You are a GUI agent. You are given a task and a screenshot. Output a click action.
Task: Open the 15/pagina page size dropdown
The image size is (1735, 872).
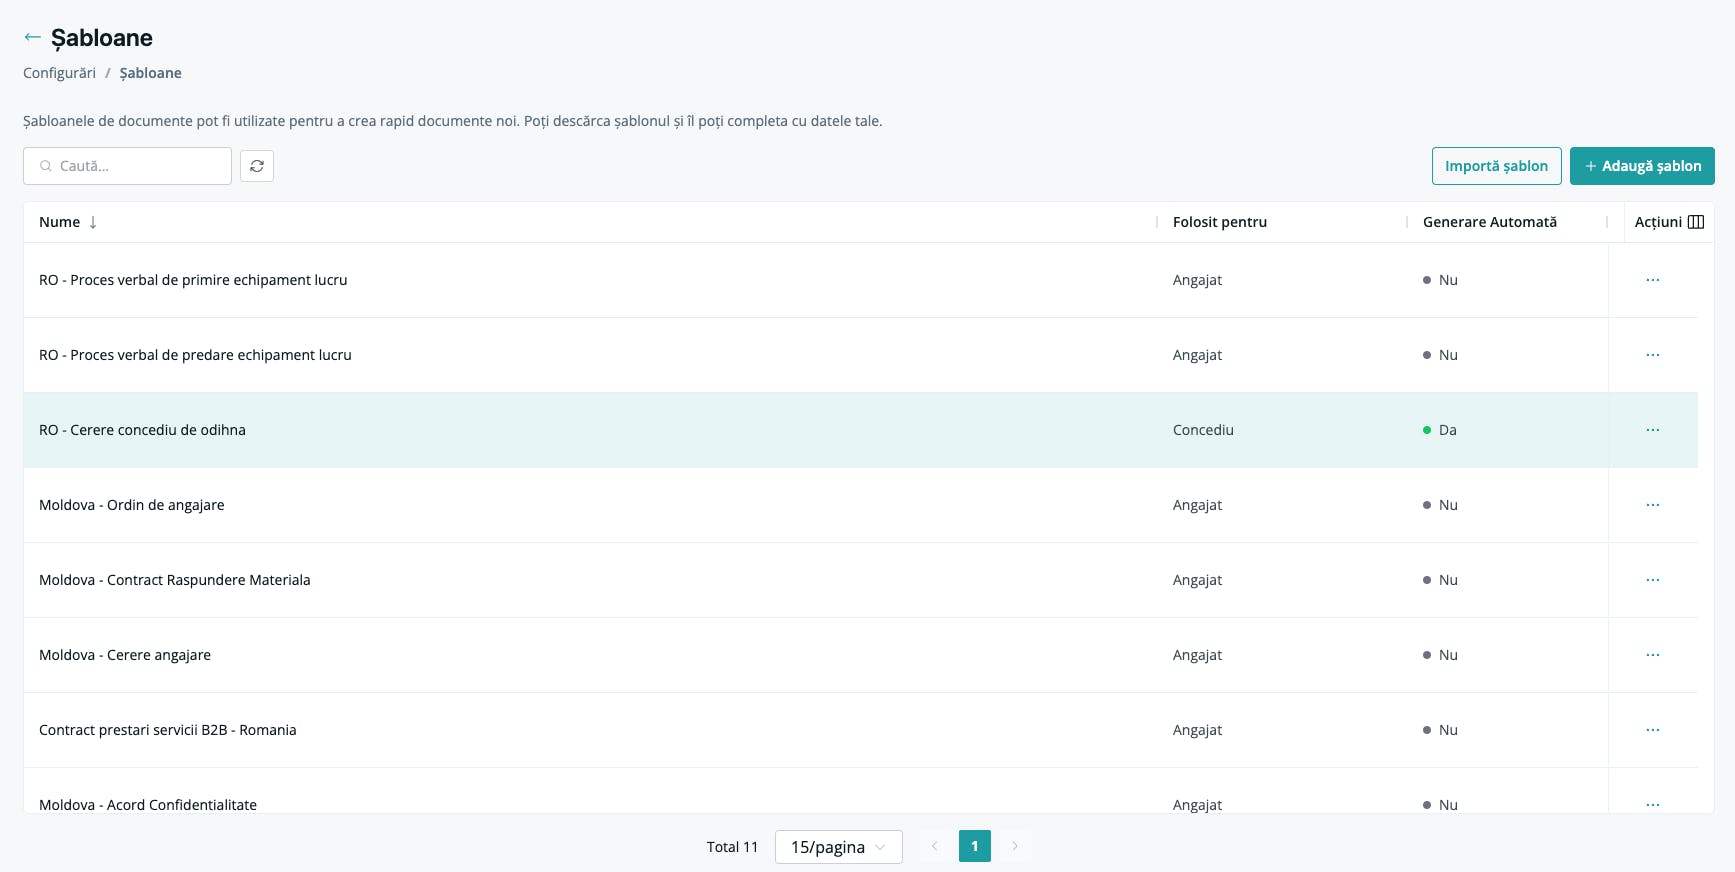[838, 847]
